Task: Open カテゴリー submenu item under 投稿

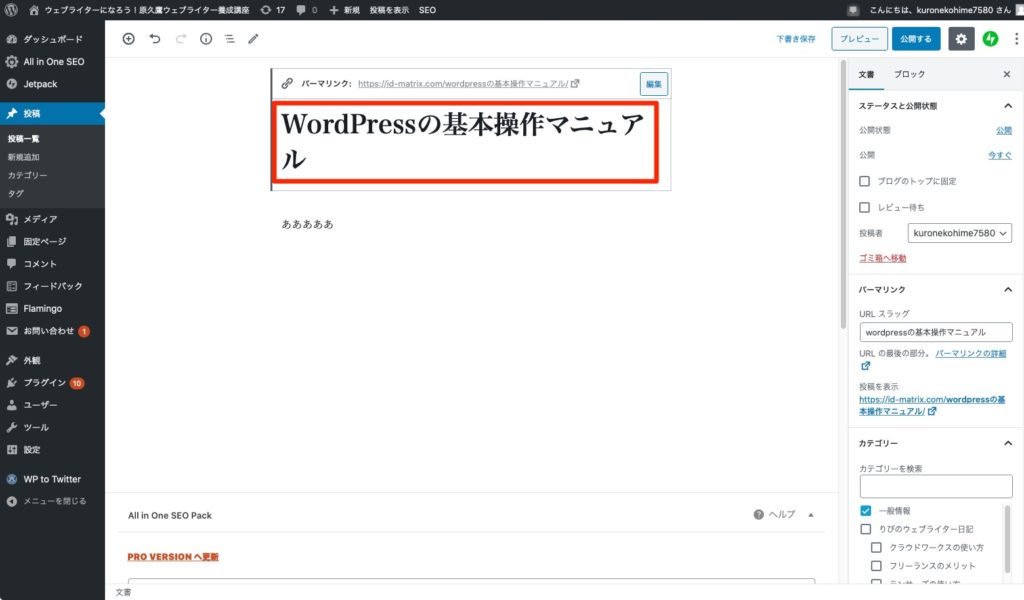Action: (x=27, y=175)
